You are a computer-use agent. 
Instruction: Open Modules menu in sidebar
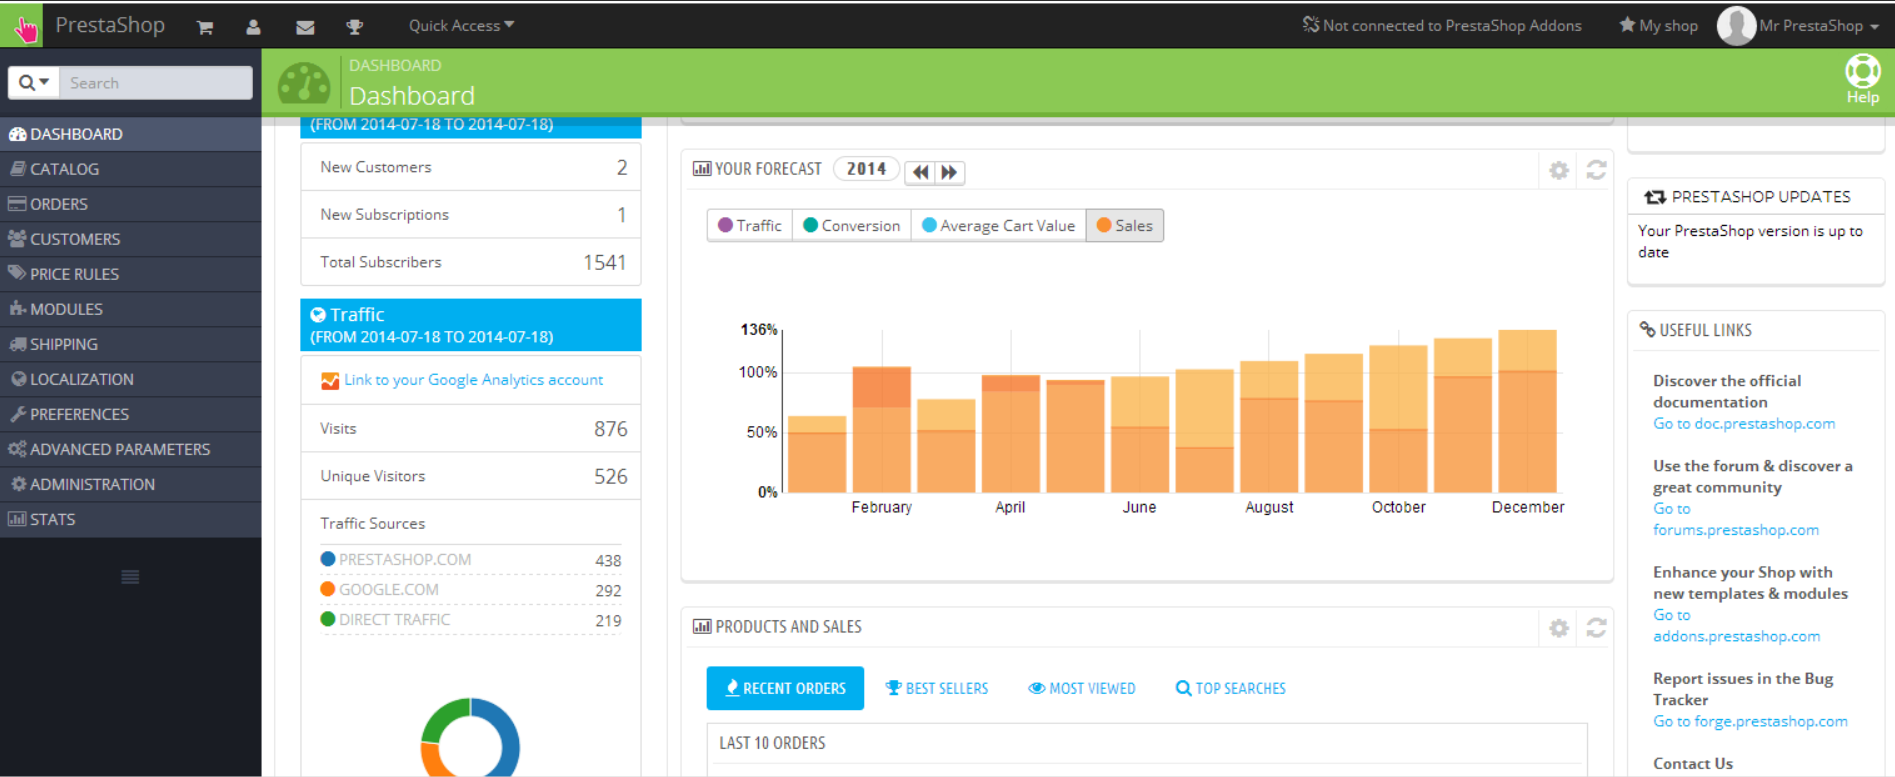coord(130,309)
